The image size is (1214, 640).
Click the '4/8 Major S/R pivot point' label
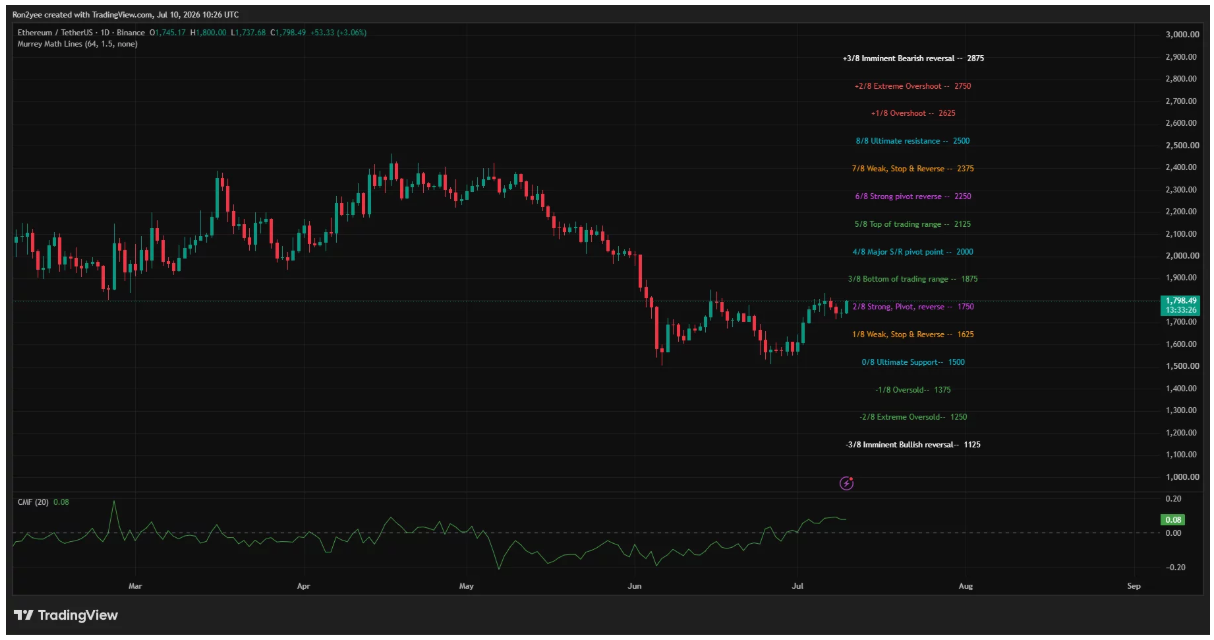[914, 252]
